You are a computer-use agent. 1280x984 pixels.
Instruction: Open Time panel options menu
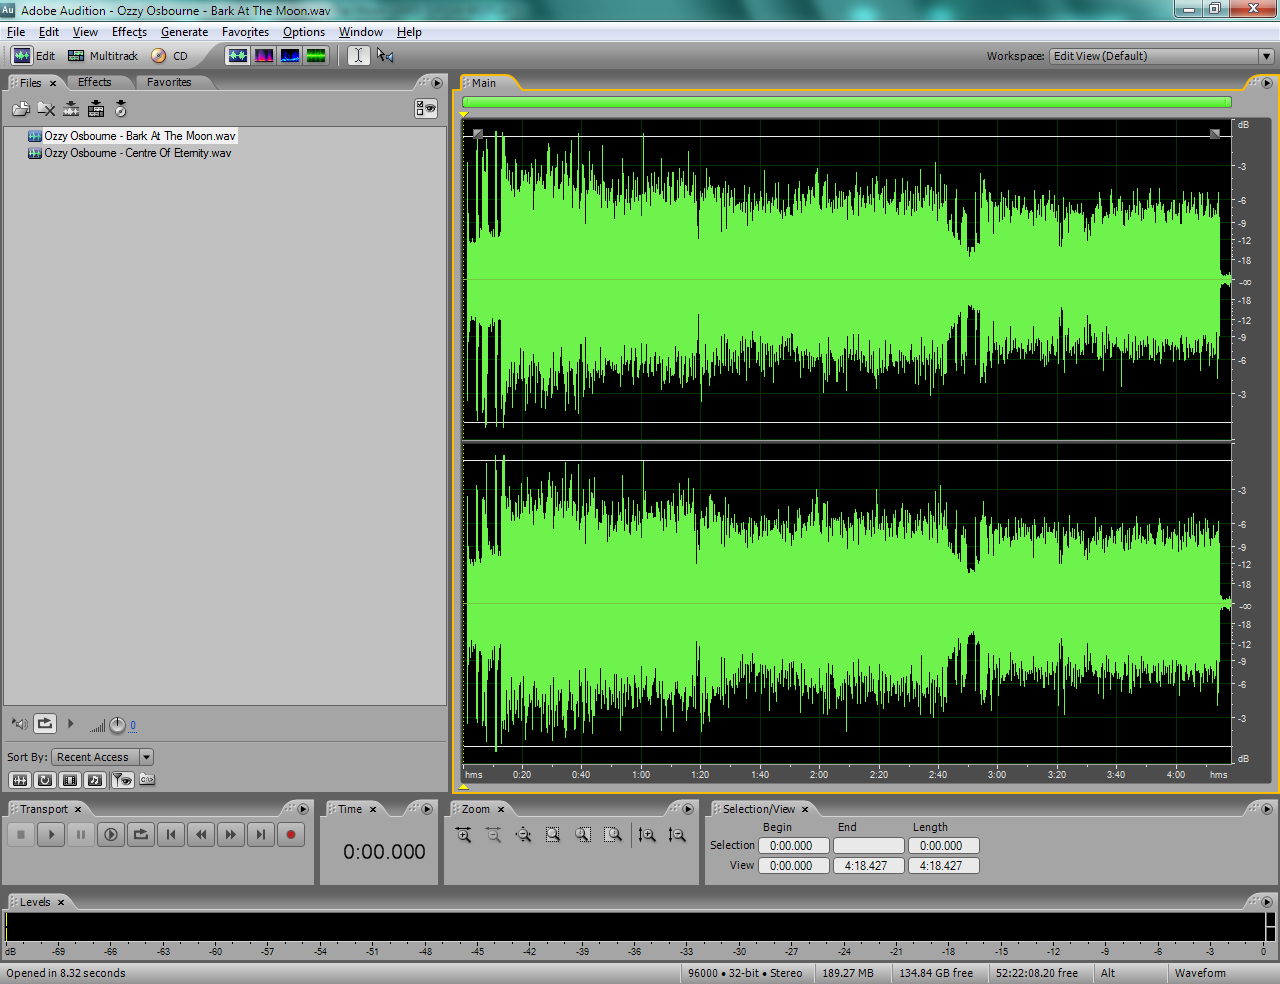pyautogui.click(x=427, y=809)
